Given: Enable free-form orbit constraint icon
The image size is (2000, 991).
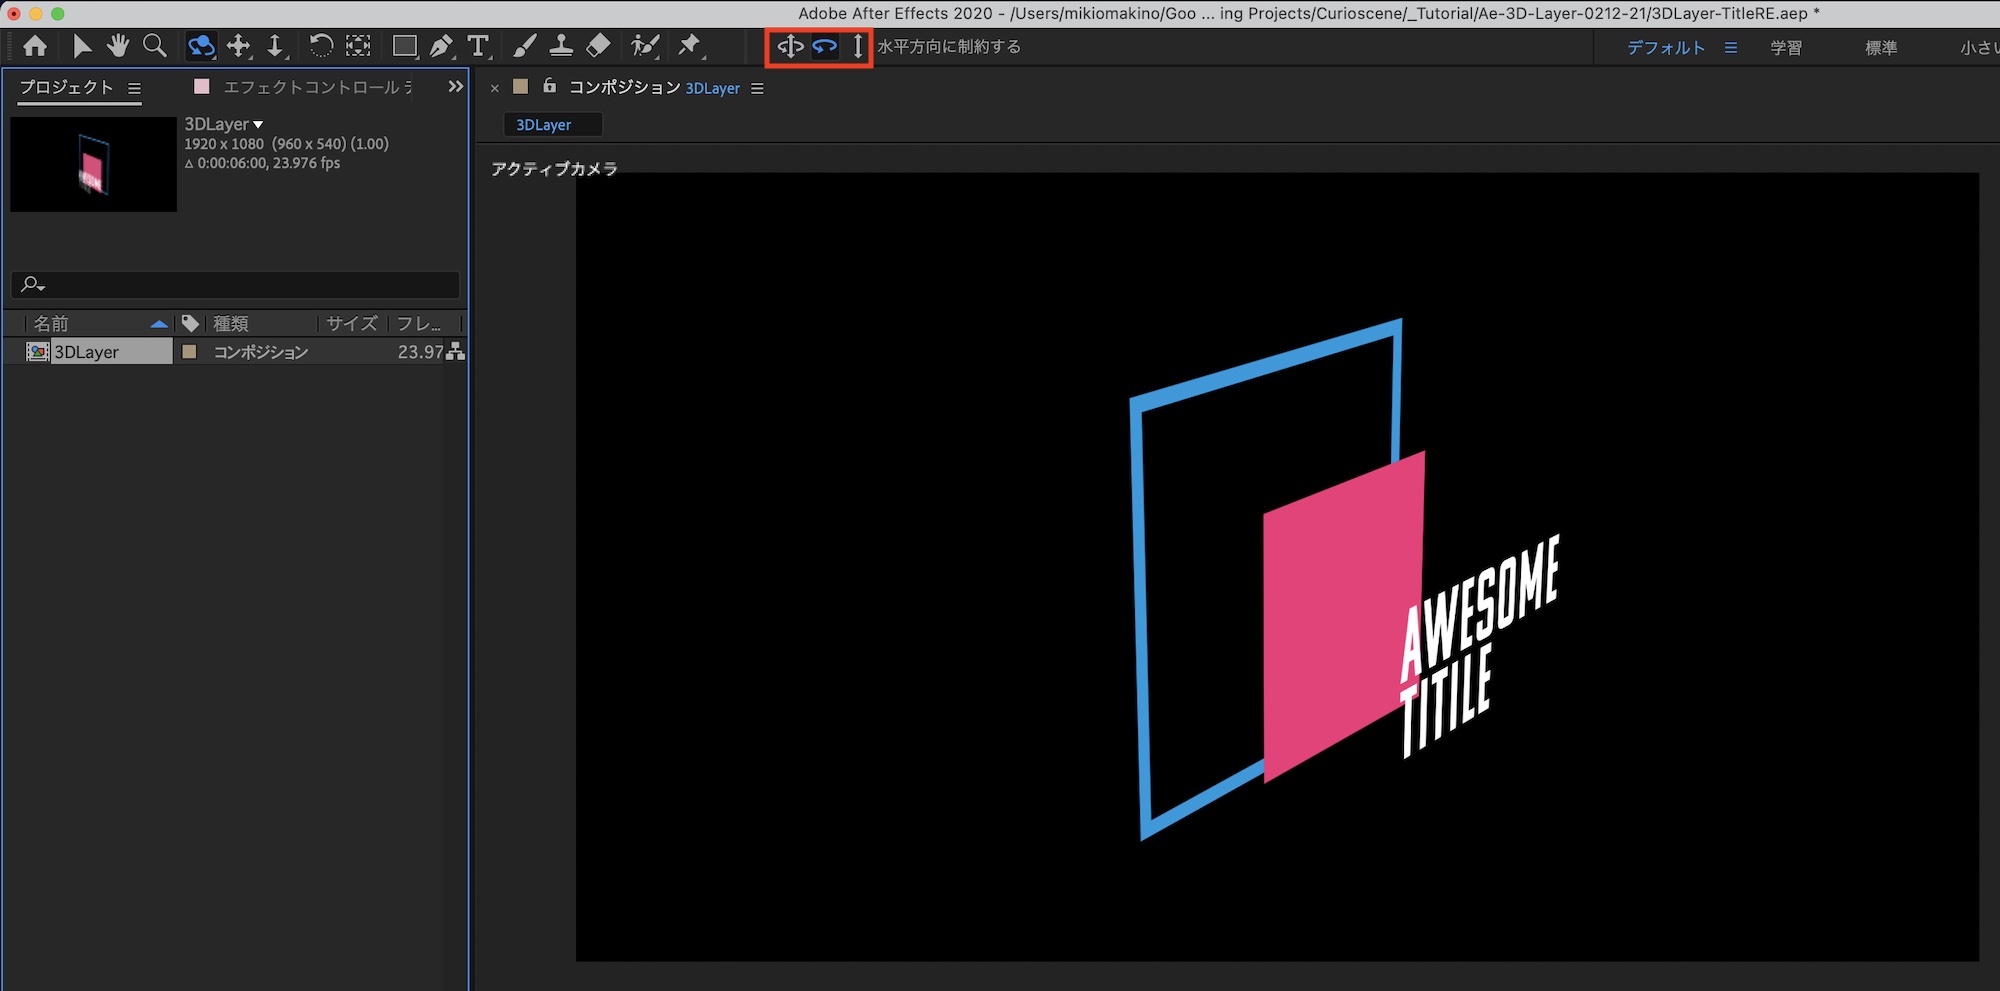Looking at the screenshot, I should pyautogui.click(x=790, y=47).
